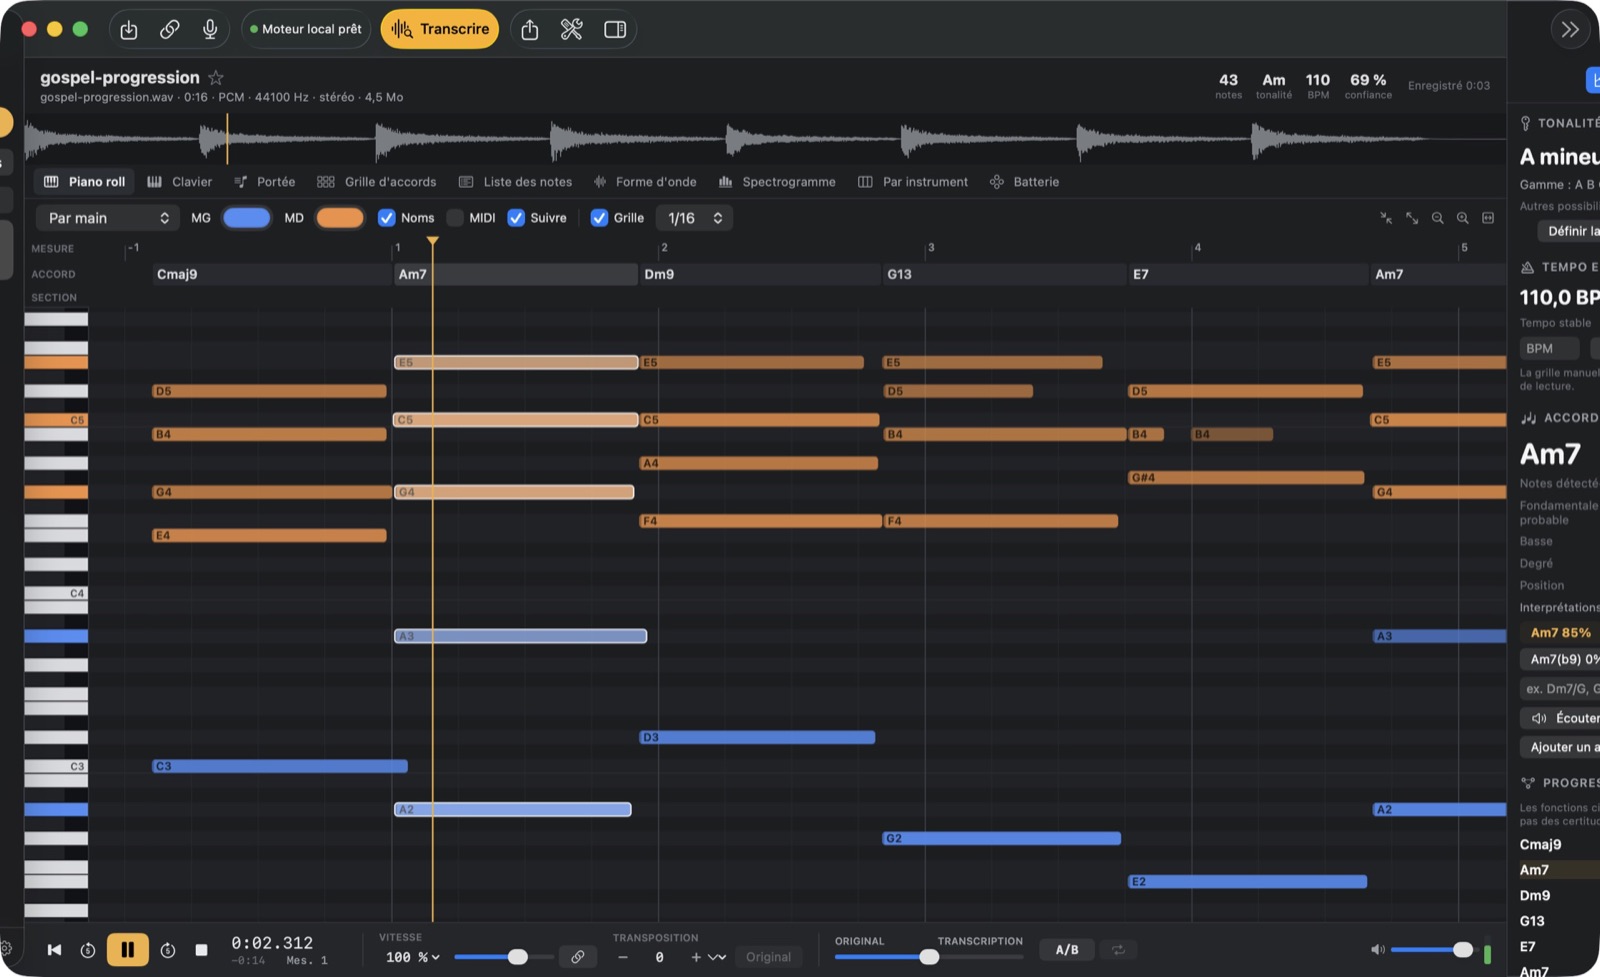Disable the Grille checkbox
This screenshot has height=977, width=1600.
(599, 218)
